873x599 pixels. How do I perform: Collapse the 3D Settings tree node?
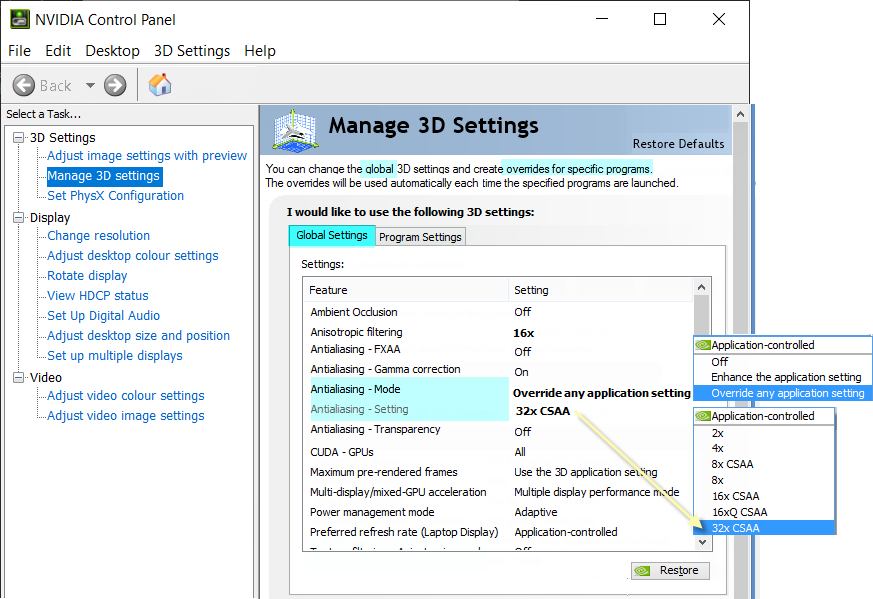click(18, 138)
